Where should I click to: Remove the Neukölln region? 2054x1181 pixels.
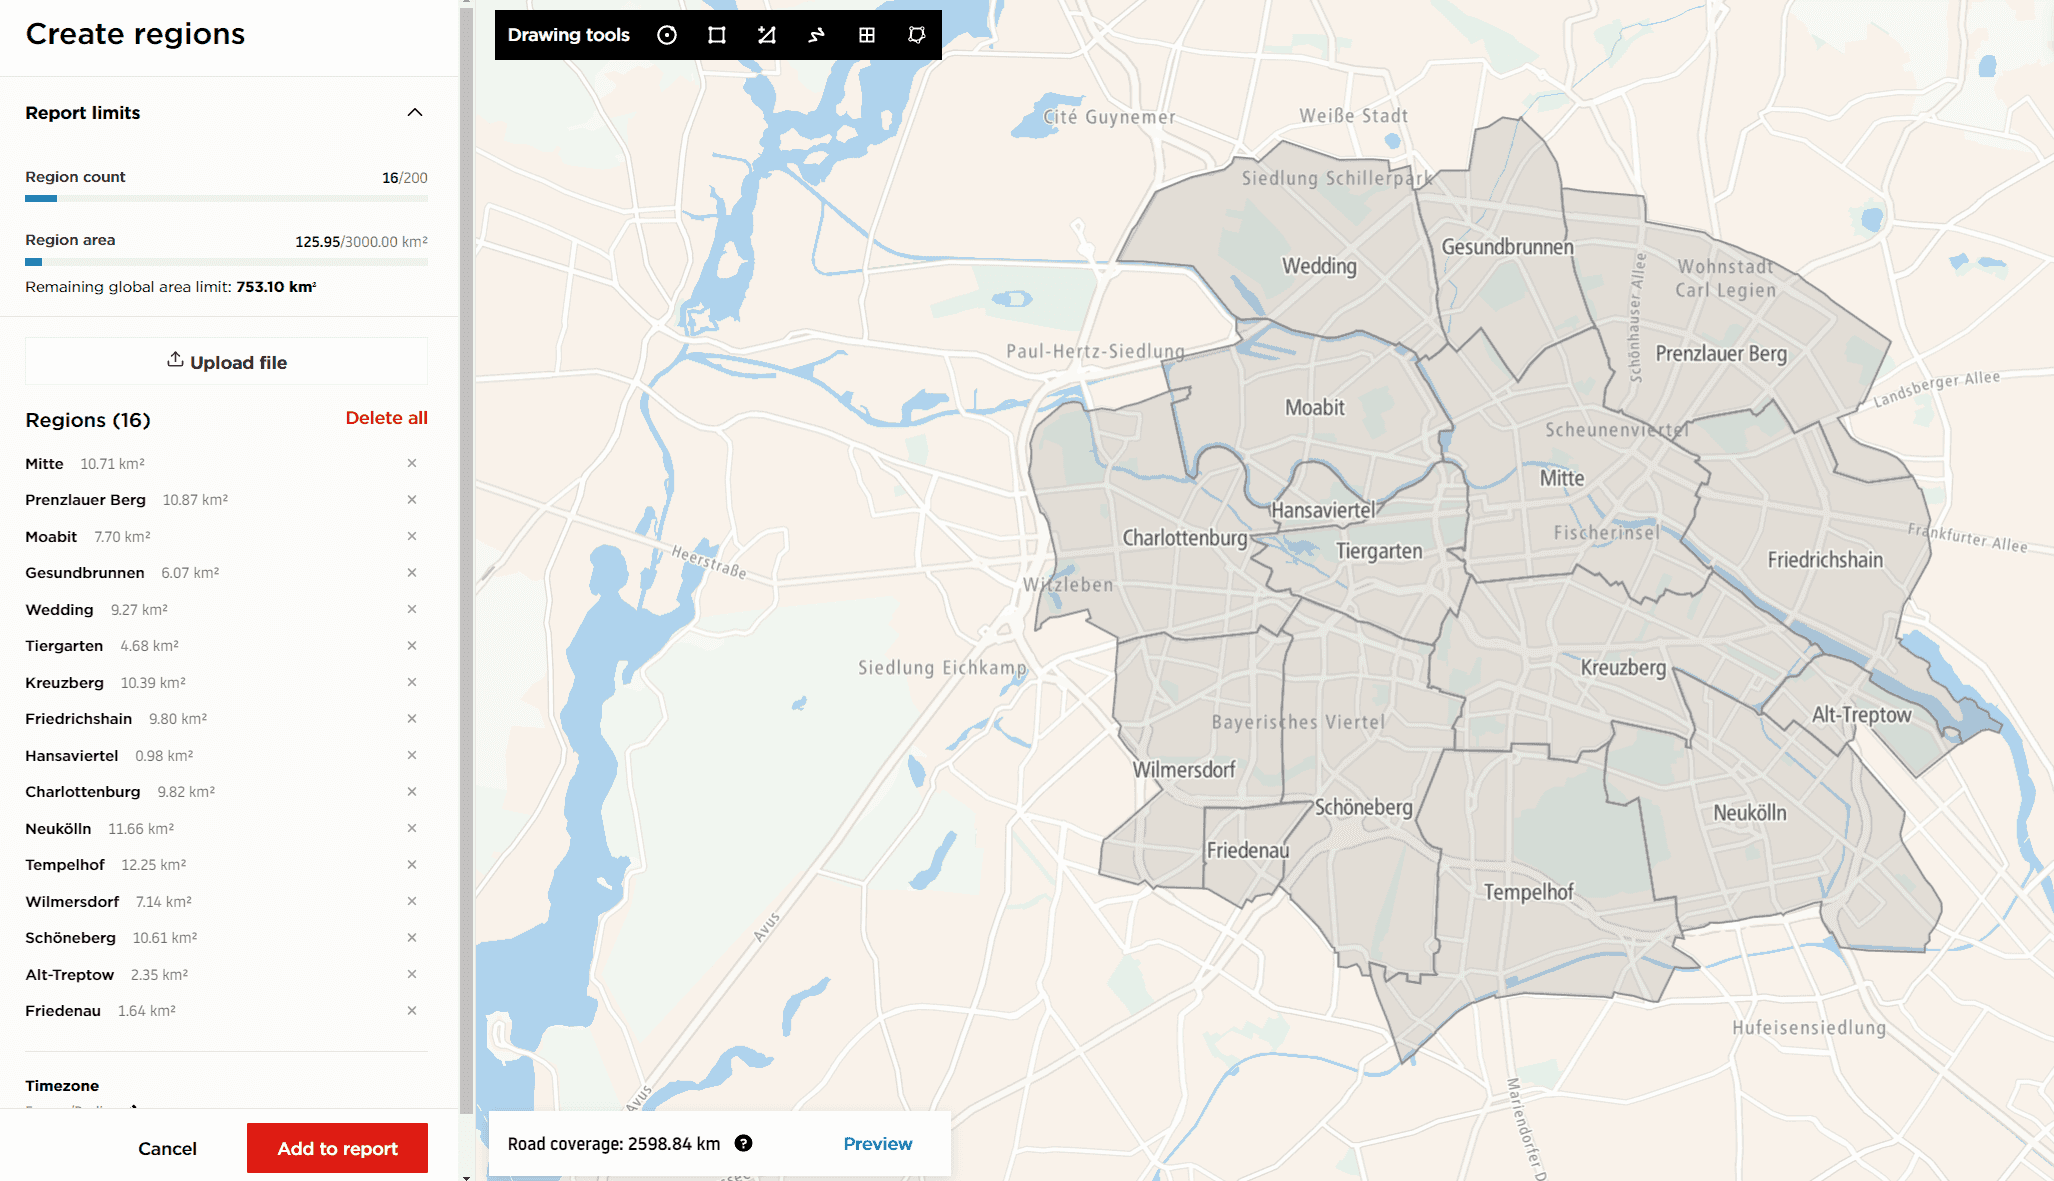coord(412,828)
